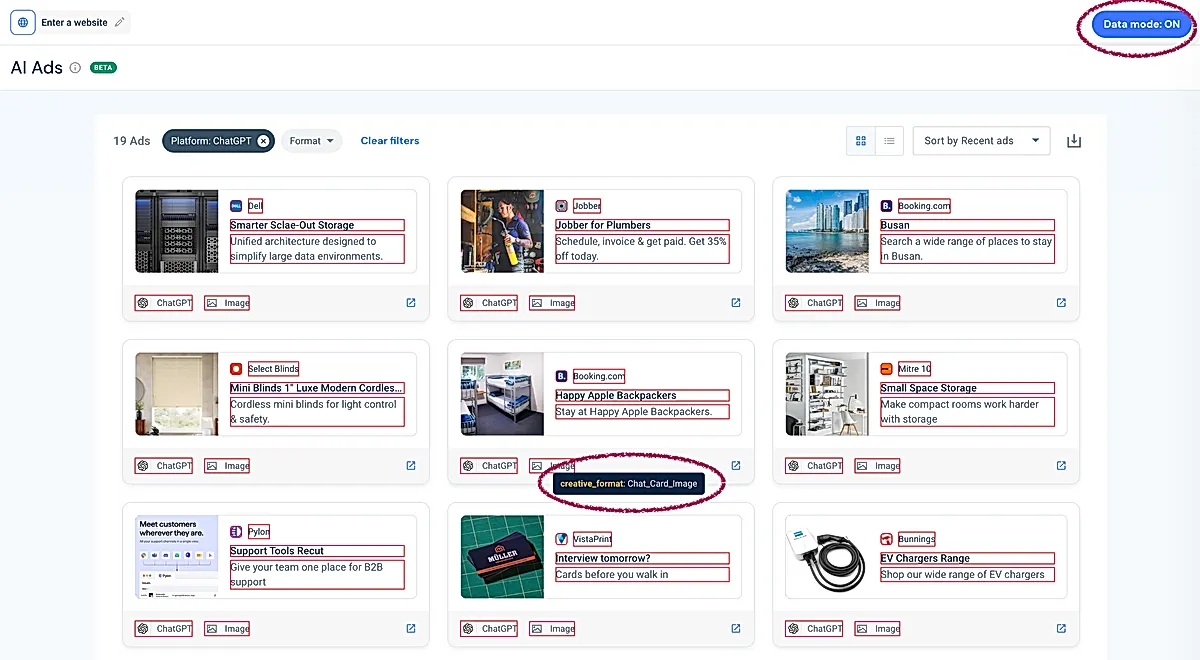1200x660 pixels.
Task: Open the Bunnings EV charger thumbnail
Action: click(x=827, y=557)
